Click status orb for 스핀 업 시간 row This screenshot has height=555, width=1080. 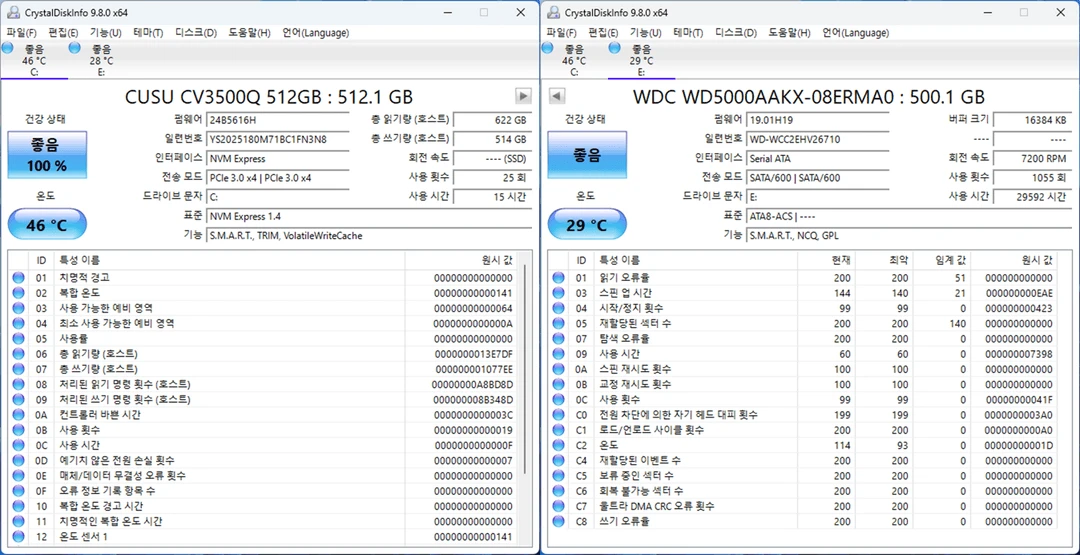558,293
